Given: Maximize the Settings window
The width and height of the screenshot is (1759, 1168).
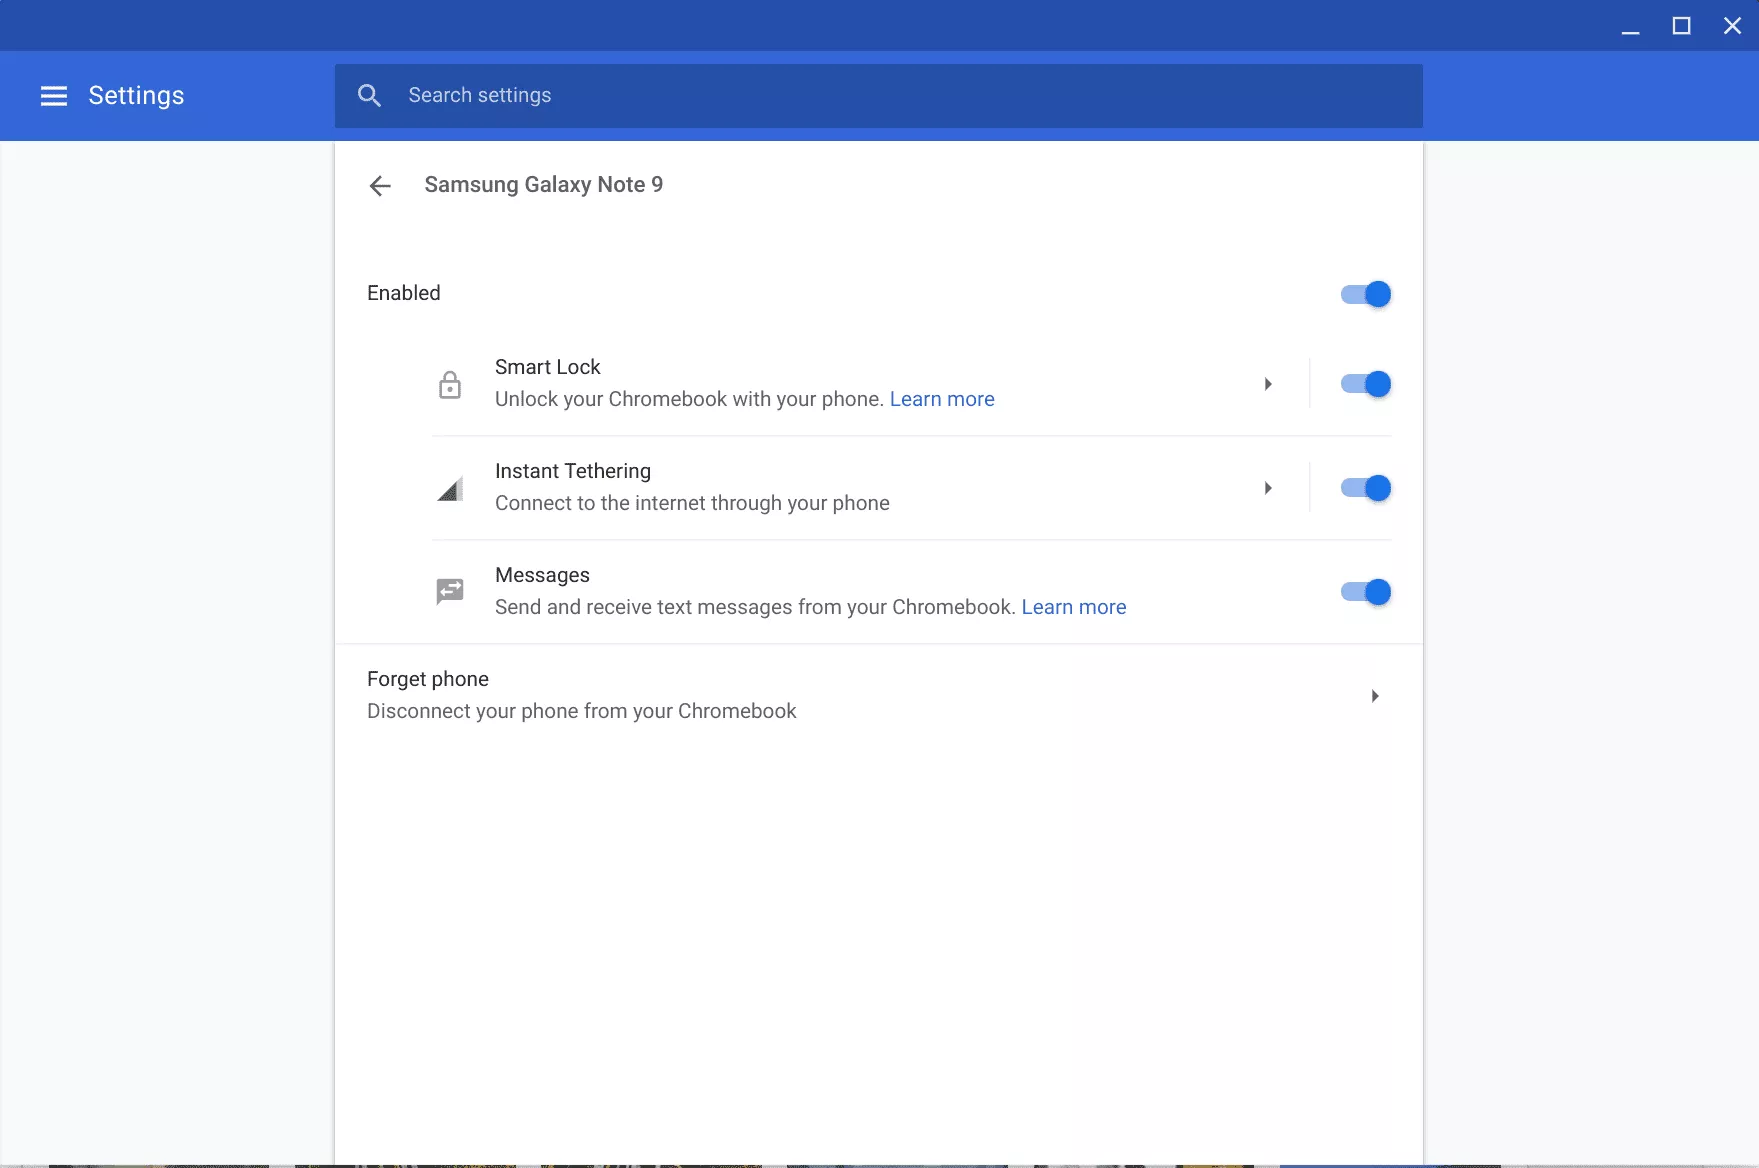Looking at the screenshot, I should point(1681,26).
